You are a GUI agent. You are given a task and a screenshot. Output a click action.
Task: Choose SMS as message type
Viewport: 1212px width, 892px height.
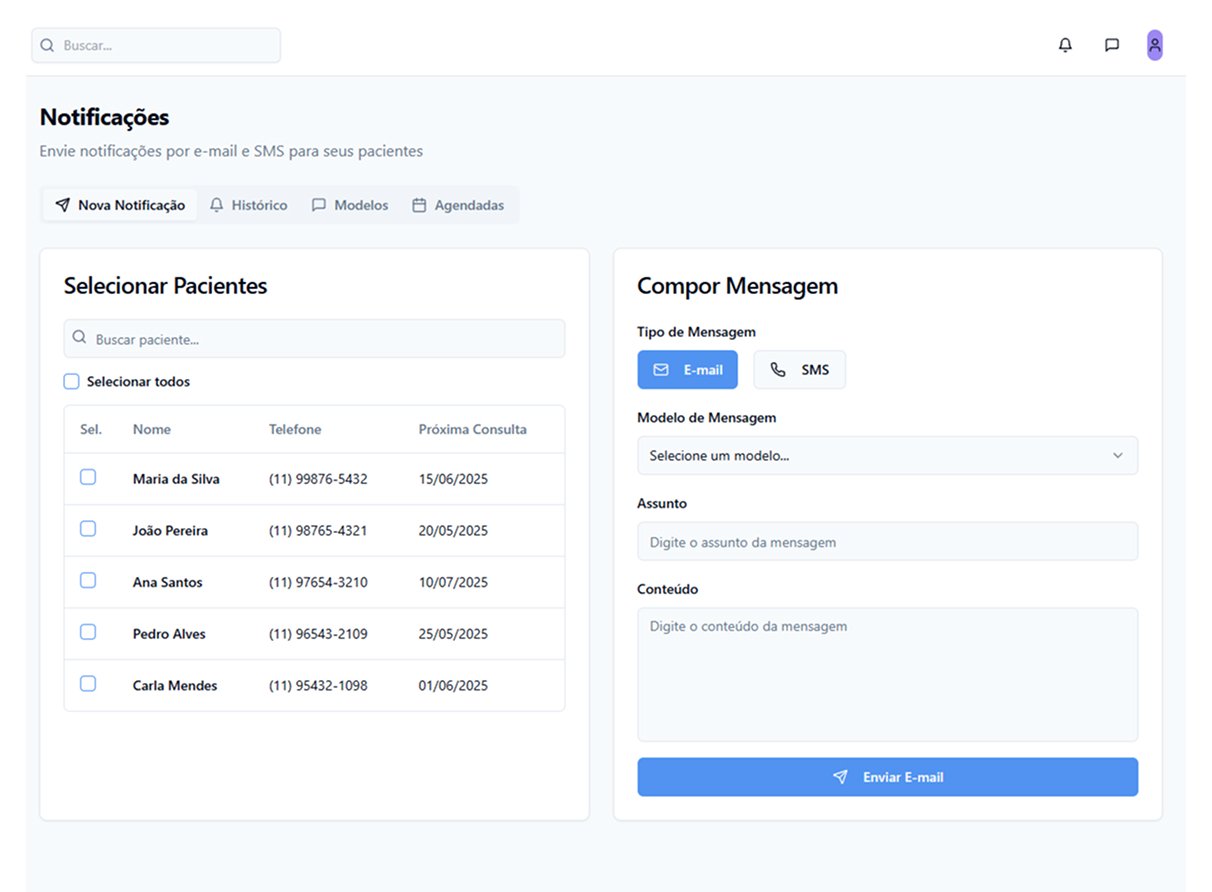tap(799, 370)
